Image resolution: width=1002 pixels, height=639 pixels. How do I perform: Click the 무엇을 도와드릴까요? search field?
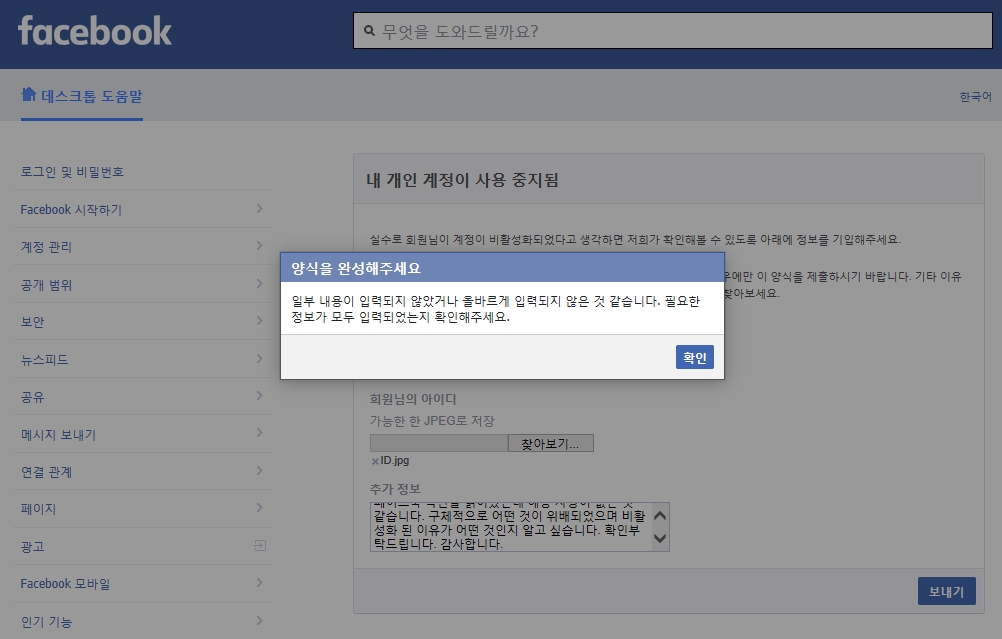(x=673, y=31)
